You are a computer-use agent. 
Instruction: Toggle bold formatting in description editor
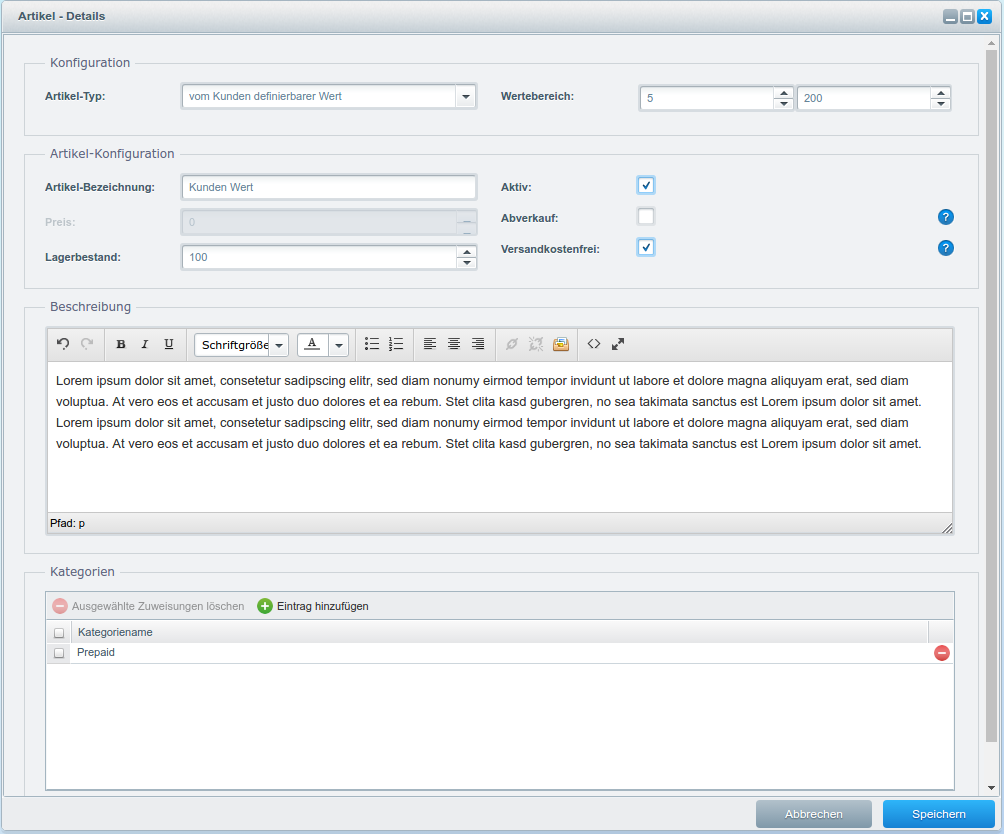coord(121,344)
